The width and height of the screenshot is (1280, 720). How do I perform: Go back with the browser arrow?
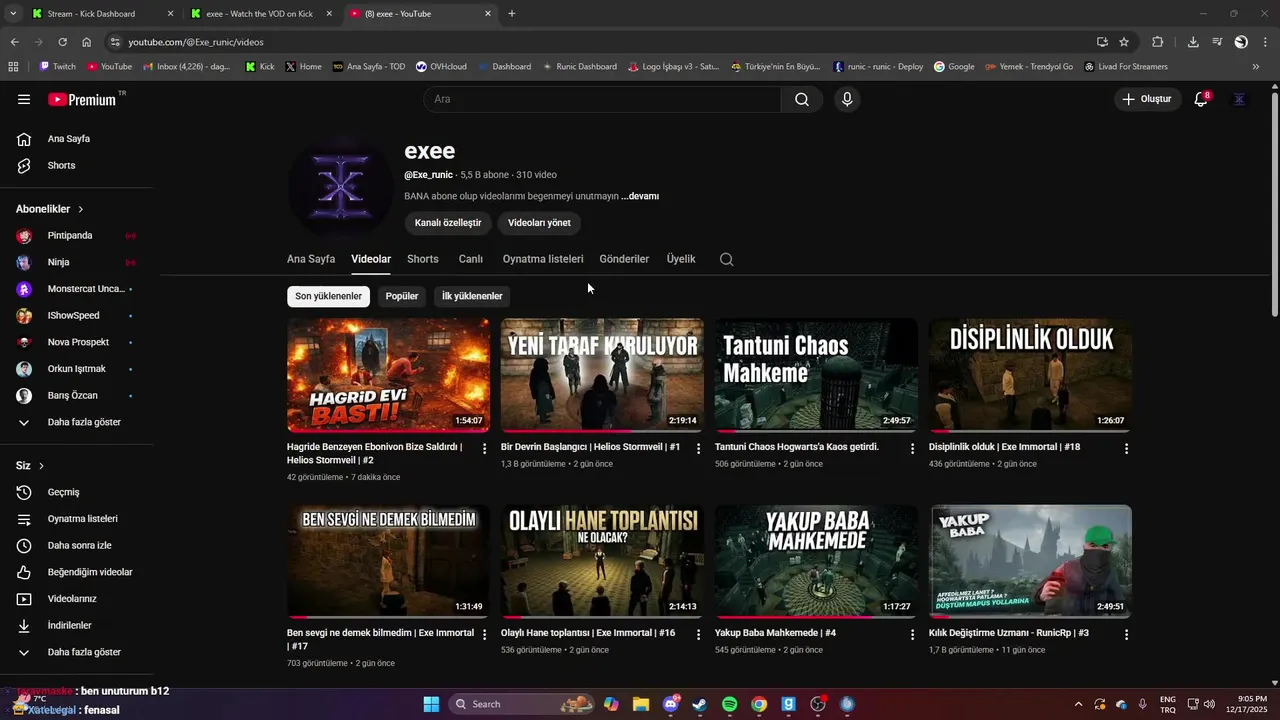(x=14, y=42)
